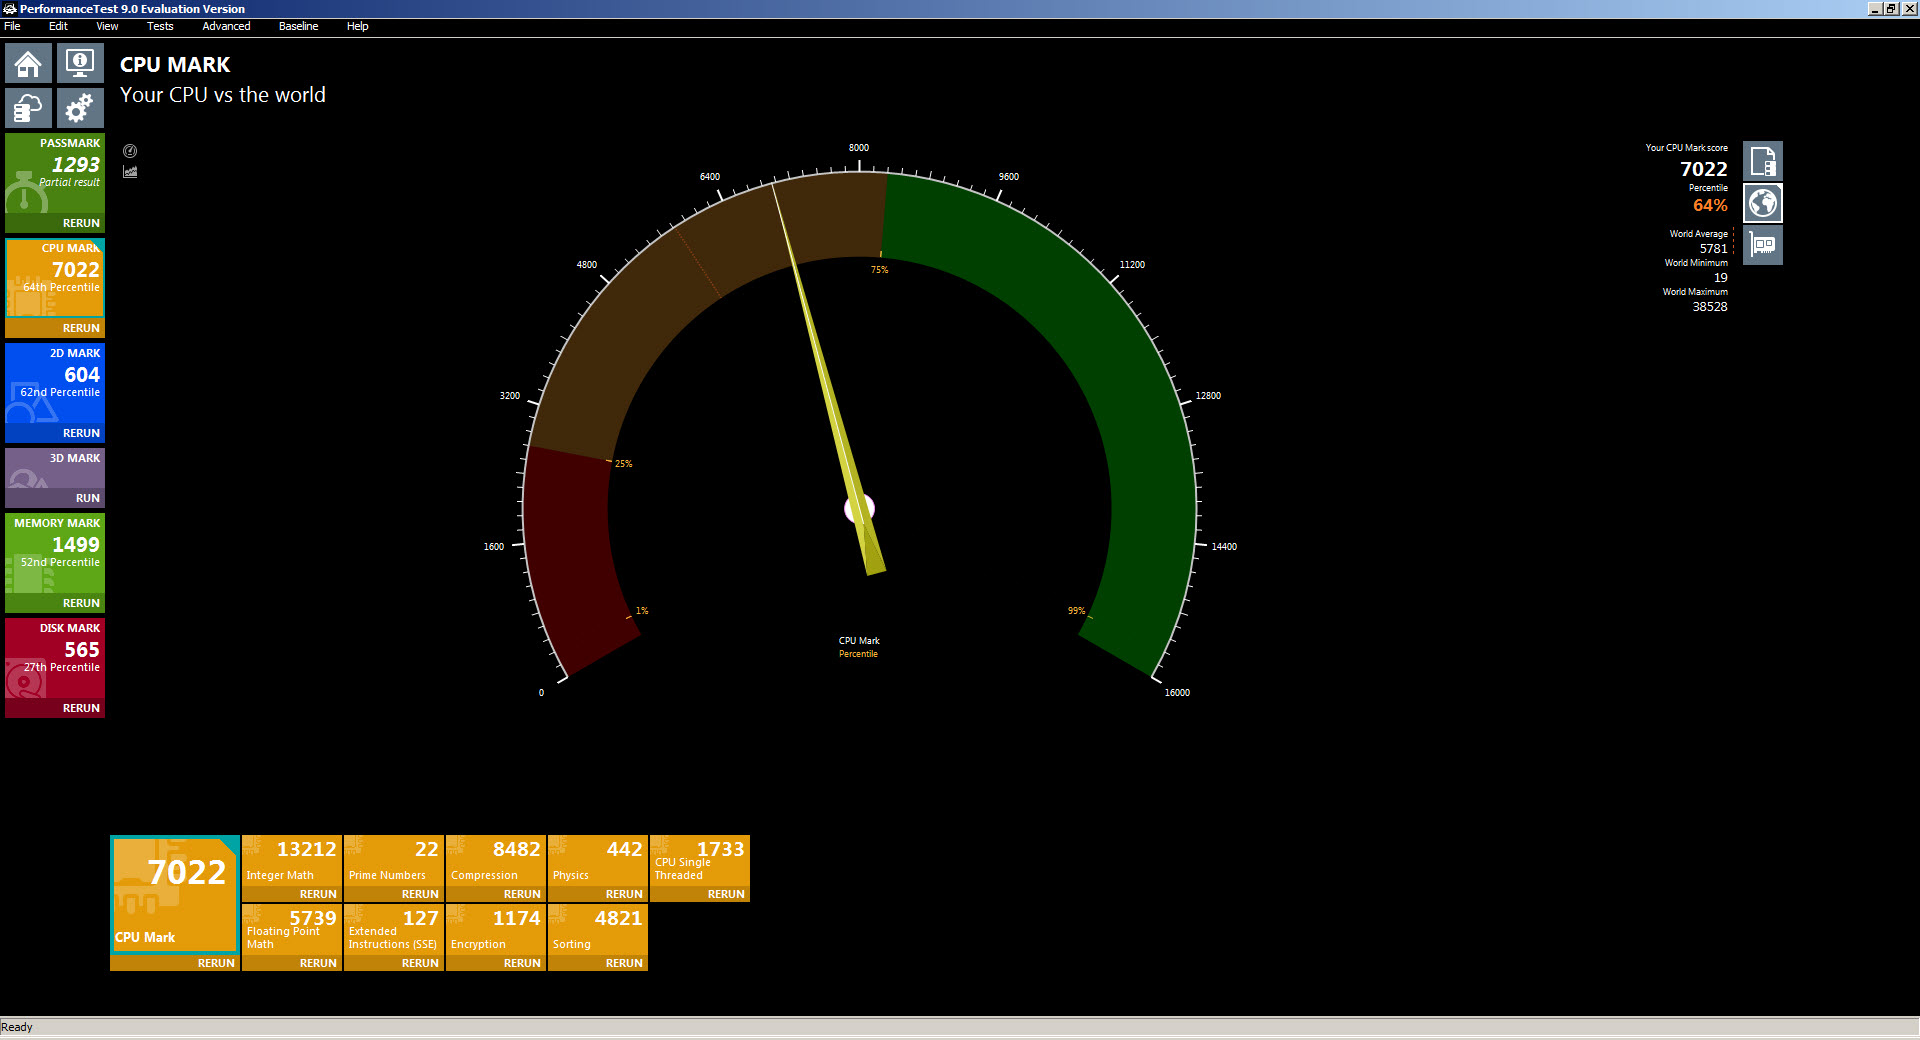Select the hardware card comparison icon
Image resolution: width=1920 pixels, height=1040 pixels.
(x=1763, y=245)
